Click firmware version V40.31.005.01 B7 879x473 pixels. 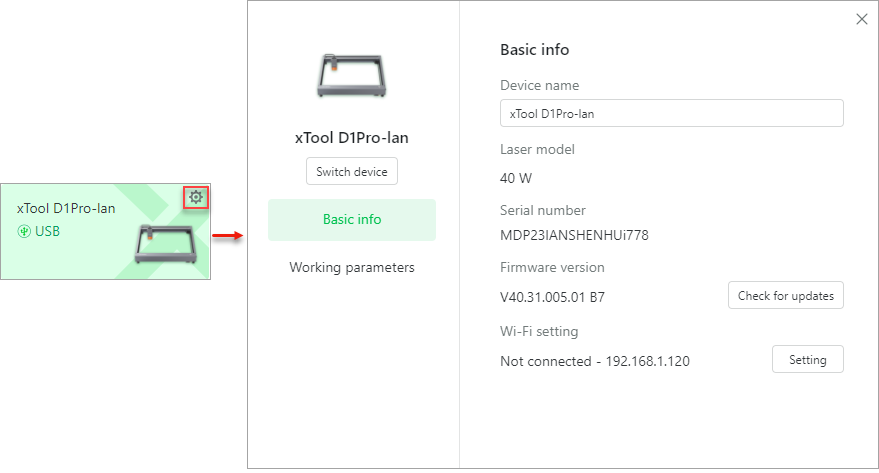coord(552,297)
